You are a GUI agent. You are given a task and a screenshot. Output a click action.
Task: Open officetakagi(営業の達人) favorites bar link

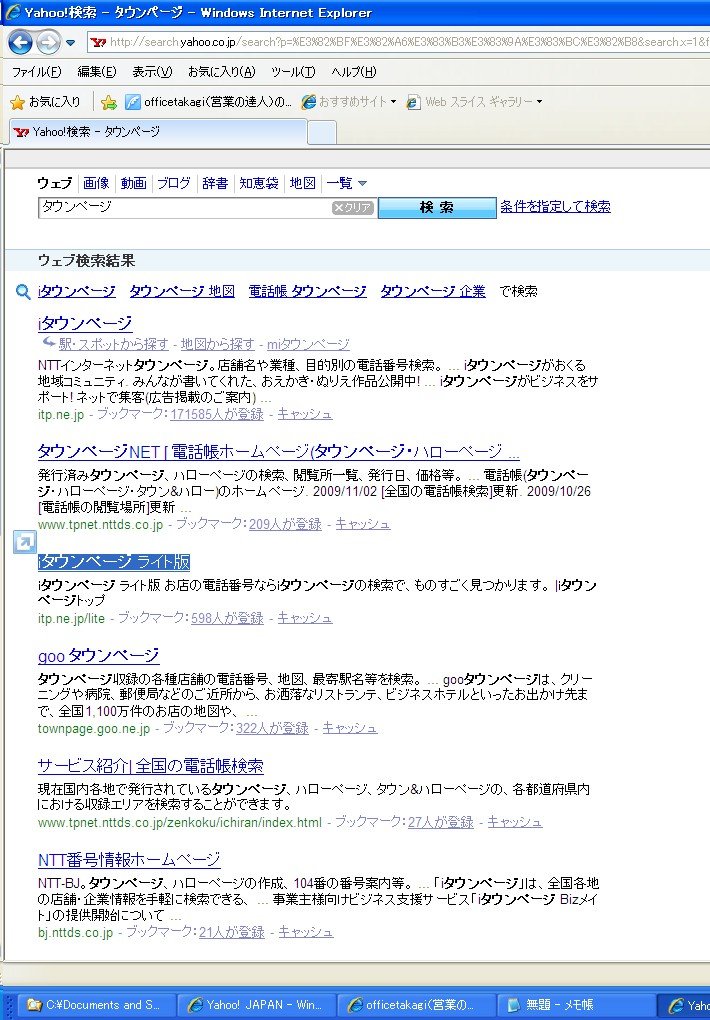coord(209,101)
